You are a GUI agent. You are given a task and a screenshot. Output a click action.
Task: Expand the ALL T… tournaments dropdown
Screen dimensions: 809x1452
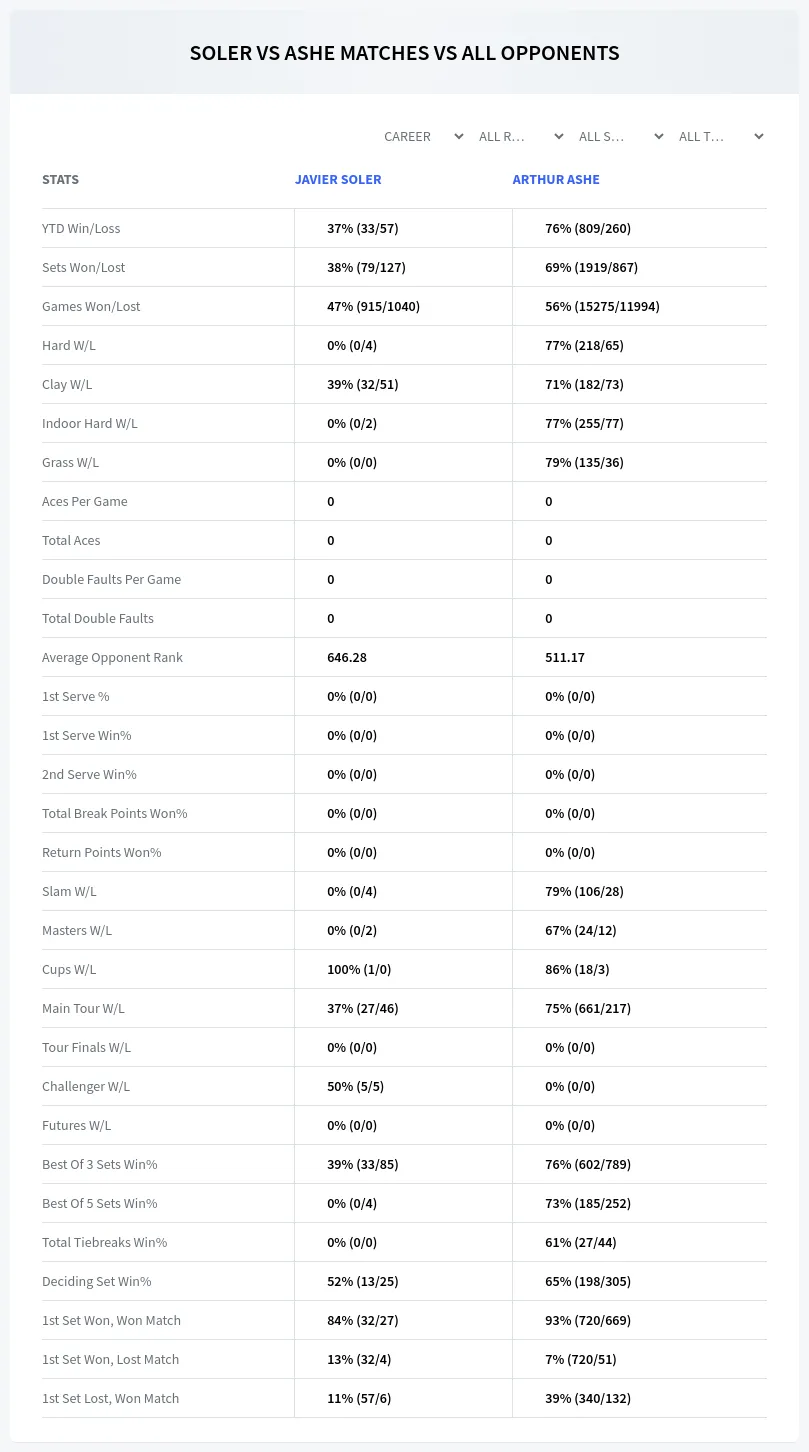(720, 136)
